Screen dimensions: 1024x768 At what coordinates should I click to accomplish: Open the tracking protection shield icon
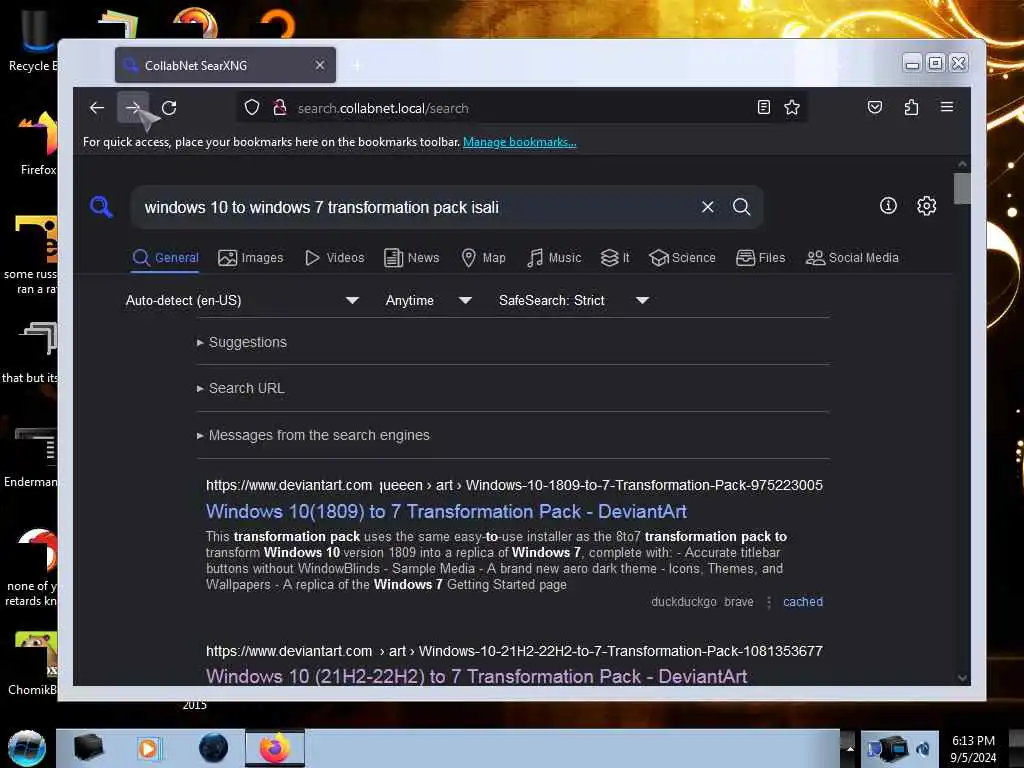(252, 108)
